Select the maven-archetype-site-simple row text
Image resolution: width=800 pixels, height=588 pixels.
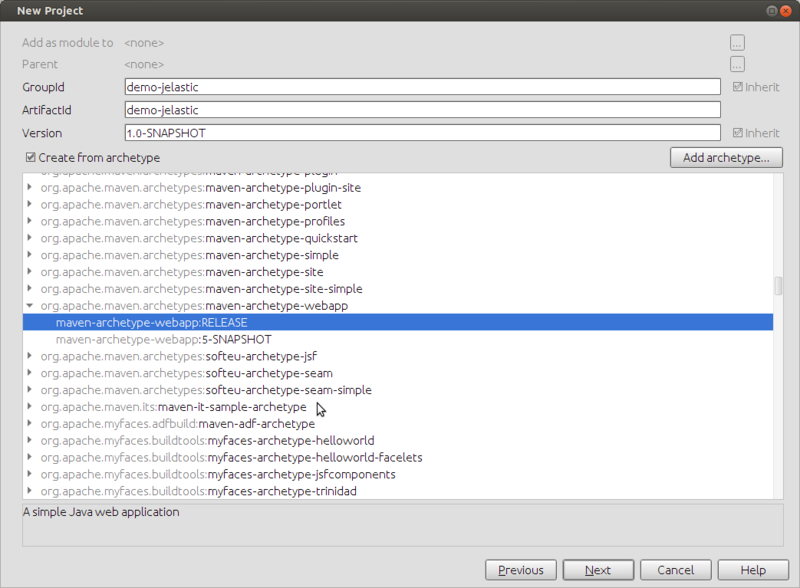202,289
